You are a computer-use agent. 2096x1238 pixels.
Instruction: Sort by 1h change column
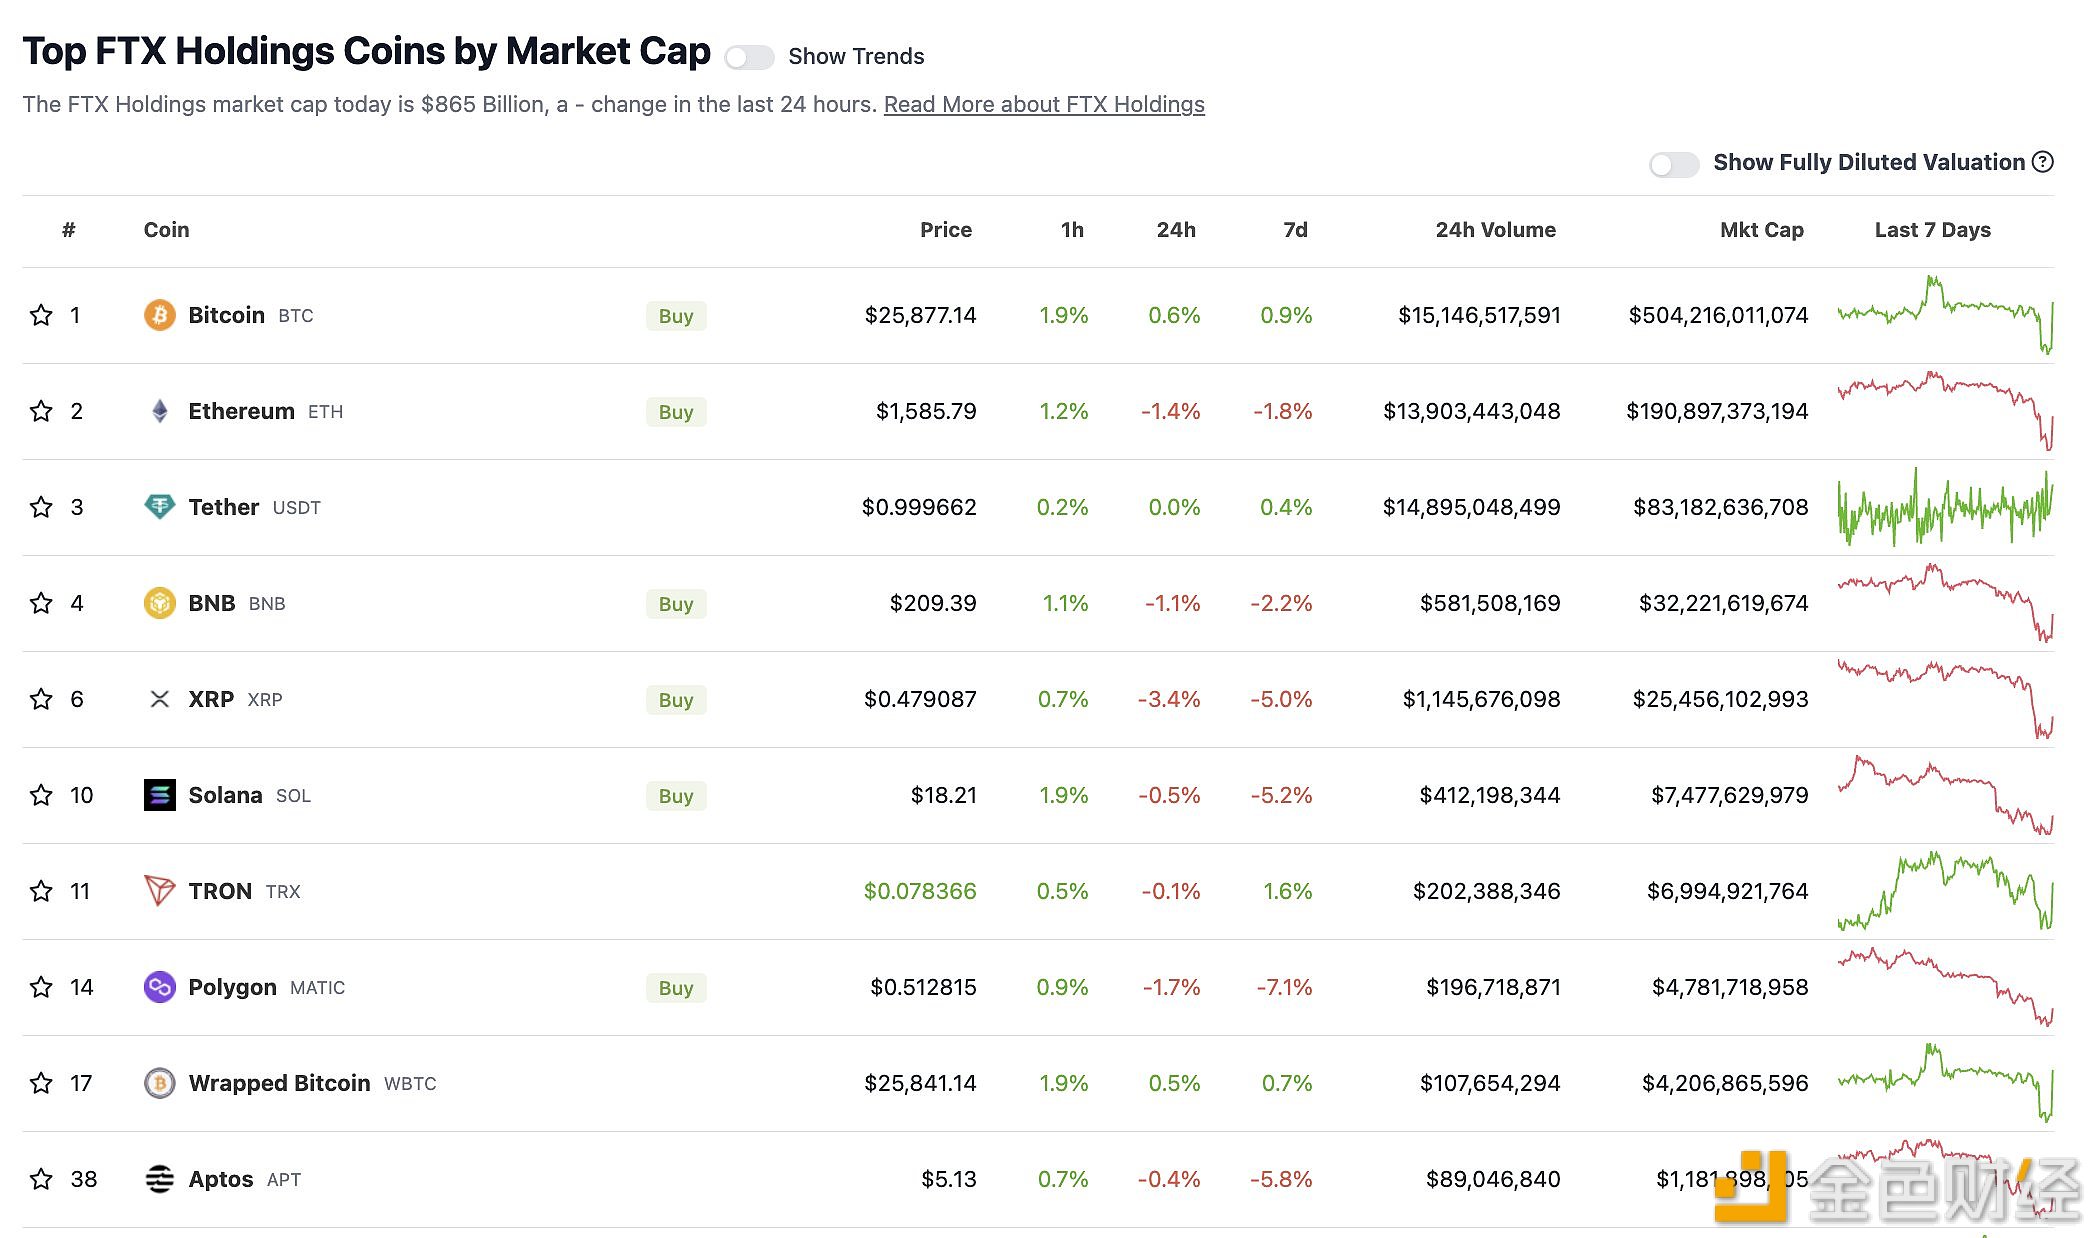tap(1072, 230)
